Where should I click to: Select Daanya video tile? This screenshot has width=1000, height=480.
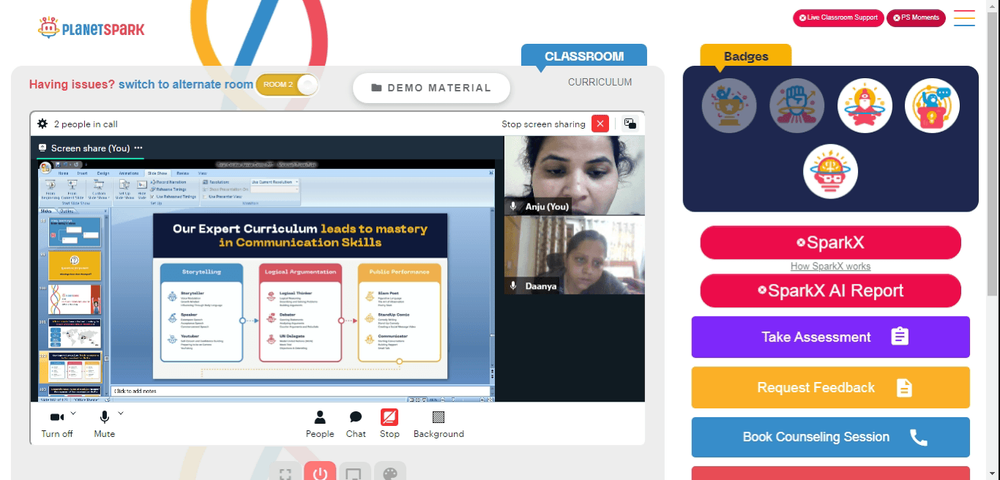(x=575, y=255)
